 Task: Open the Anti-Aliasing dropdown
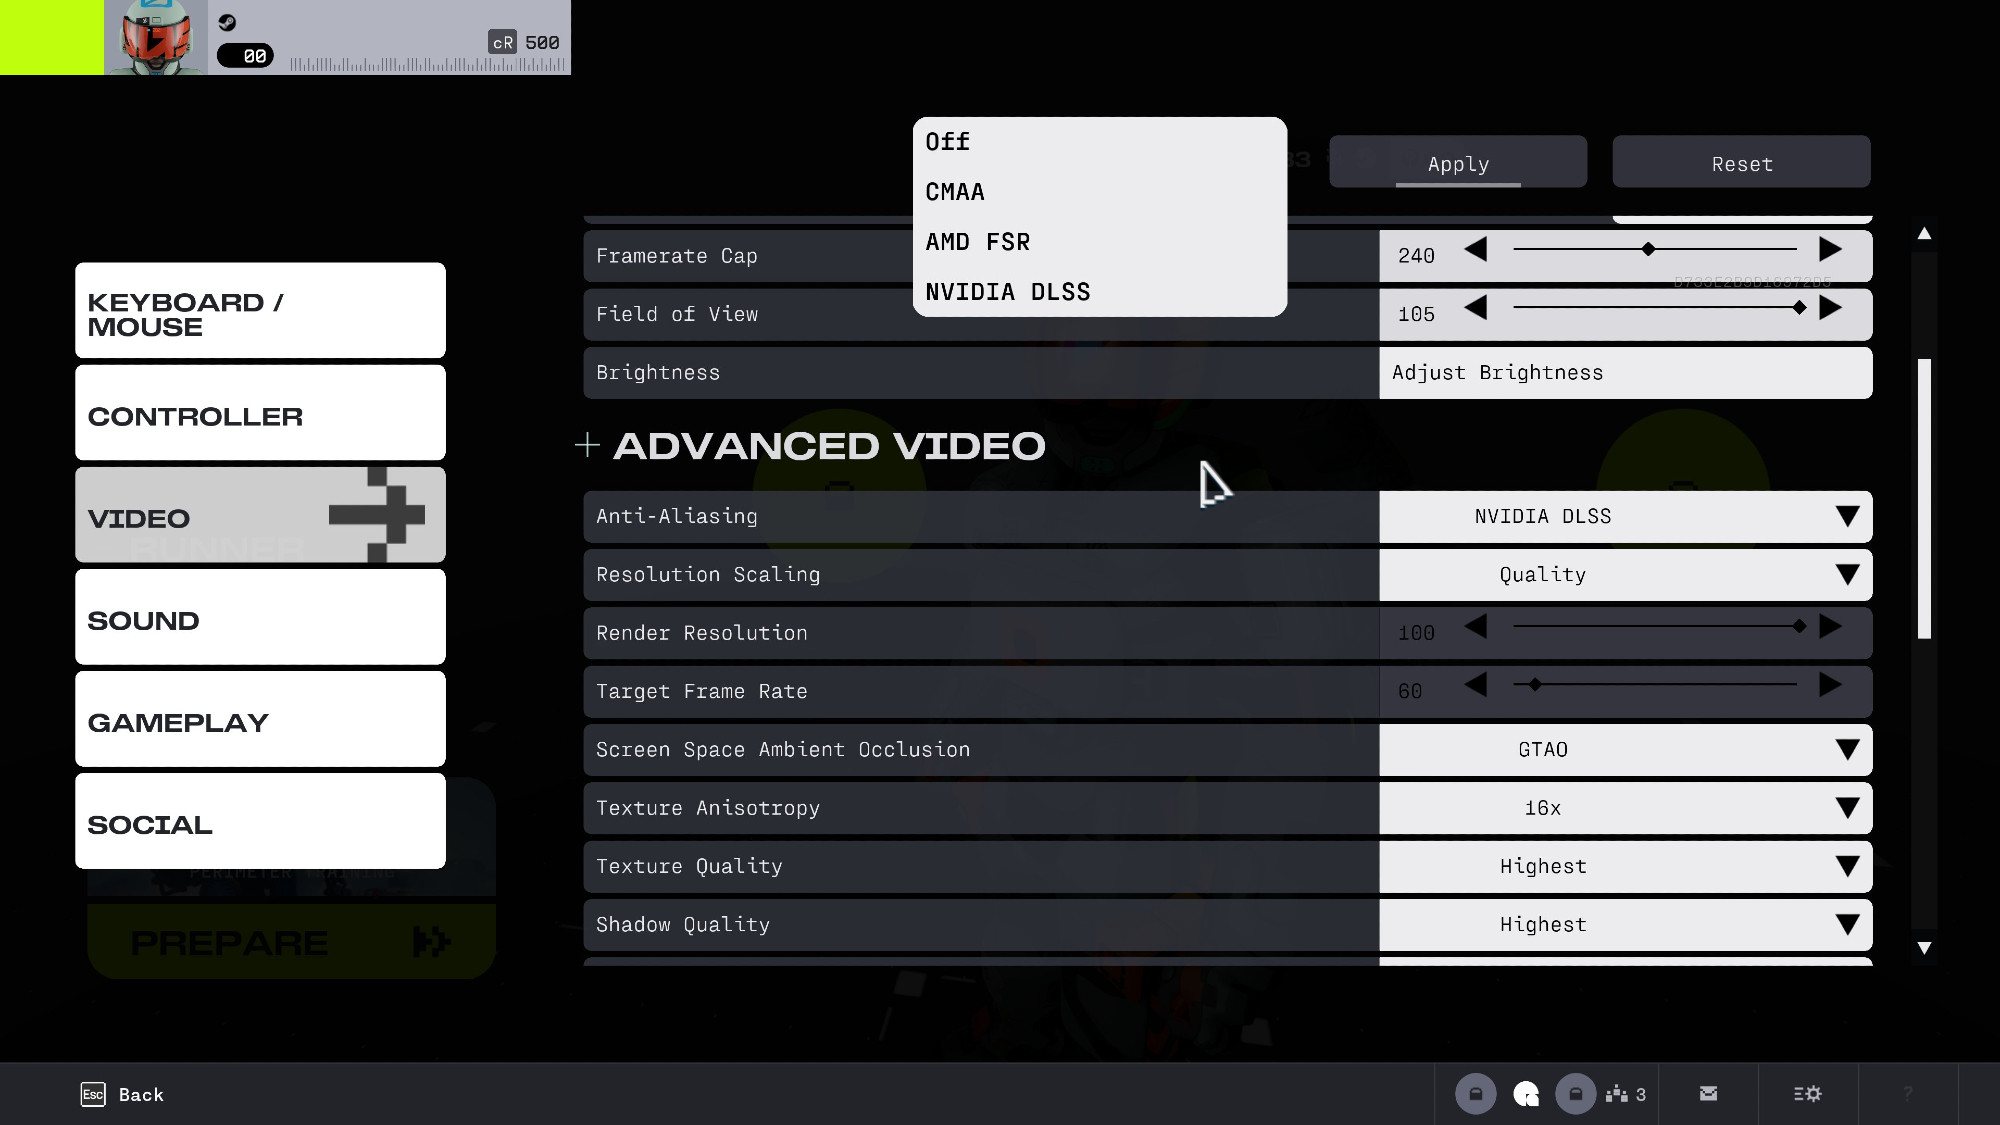[1625, 516]
